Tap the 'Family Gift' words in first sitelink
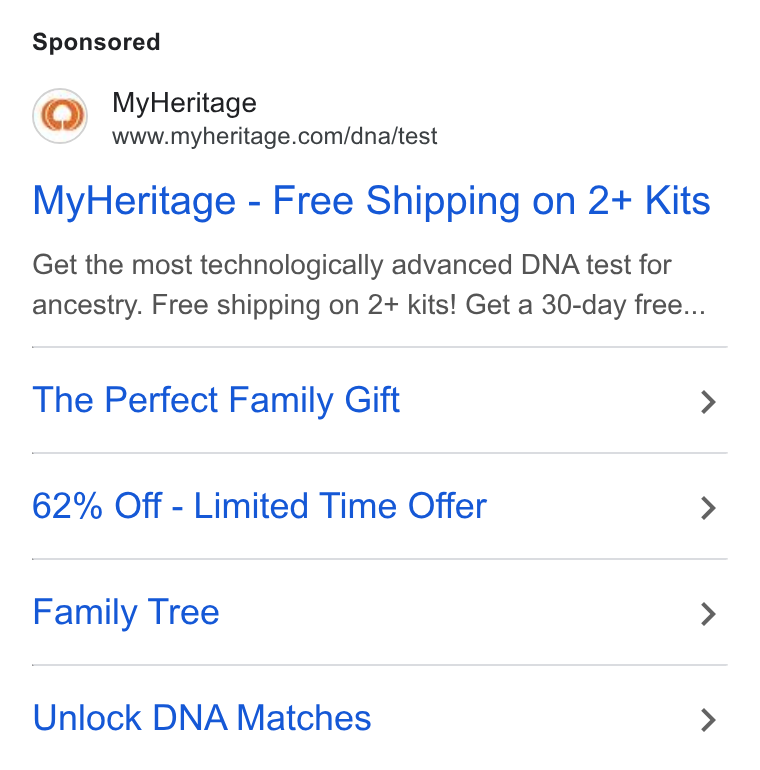760x770 pixels. (x=314, y=400)
